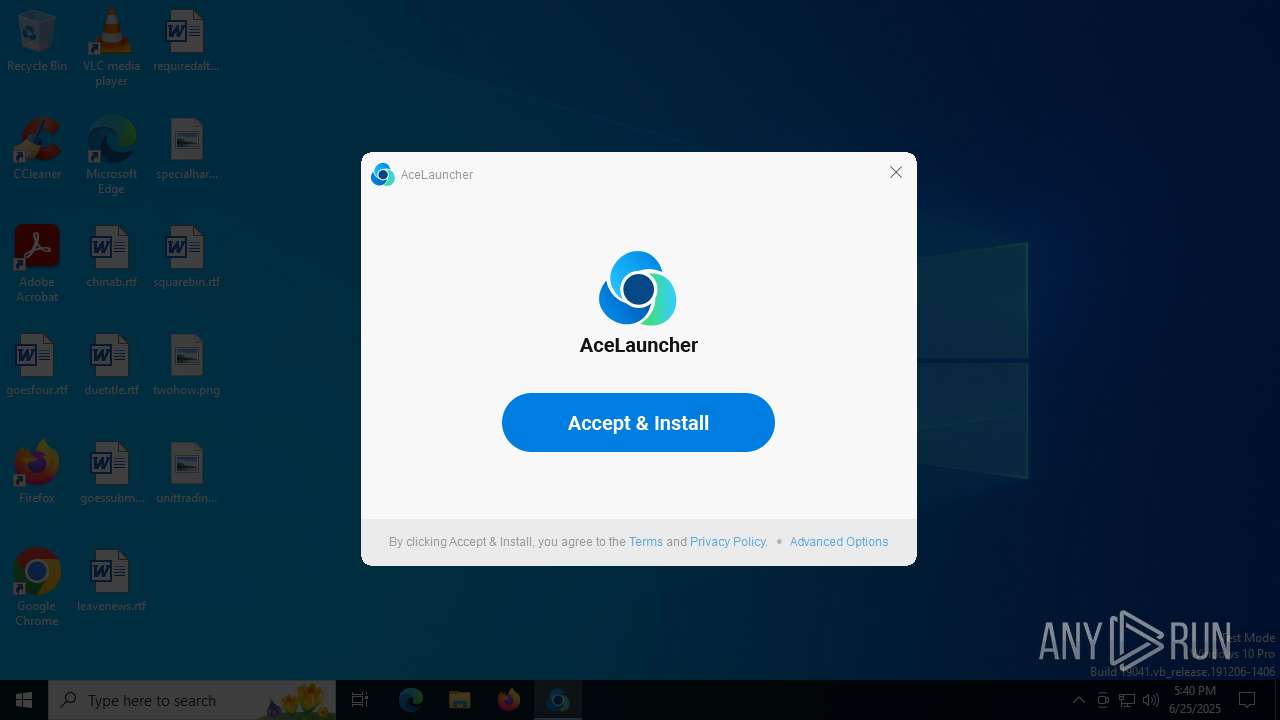Click the Accept & Install button
The width and height of the screenshot is (1280, 720).
(x=638, y=422)
